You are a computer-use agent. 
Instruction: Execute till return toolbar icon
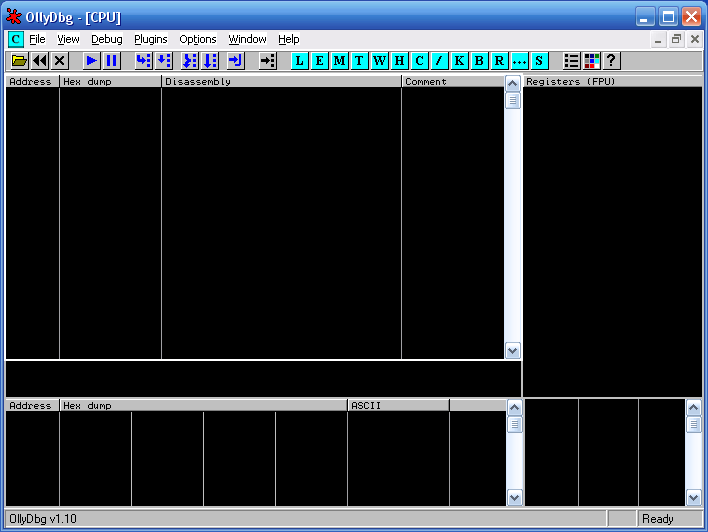click(x=236, y=61)
